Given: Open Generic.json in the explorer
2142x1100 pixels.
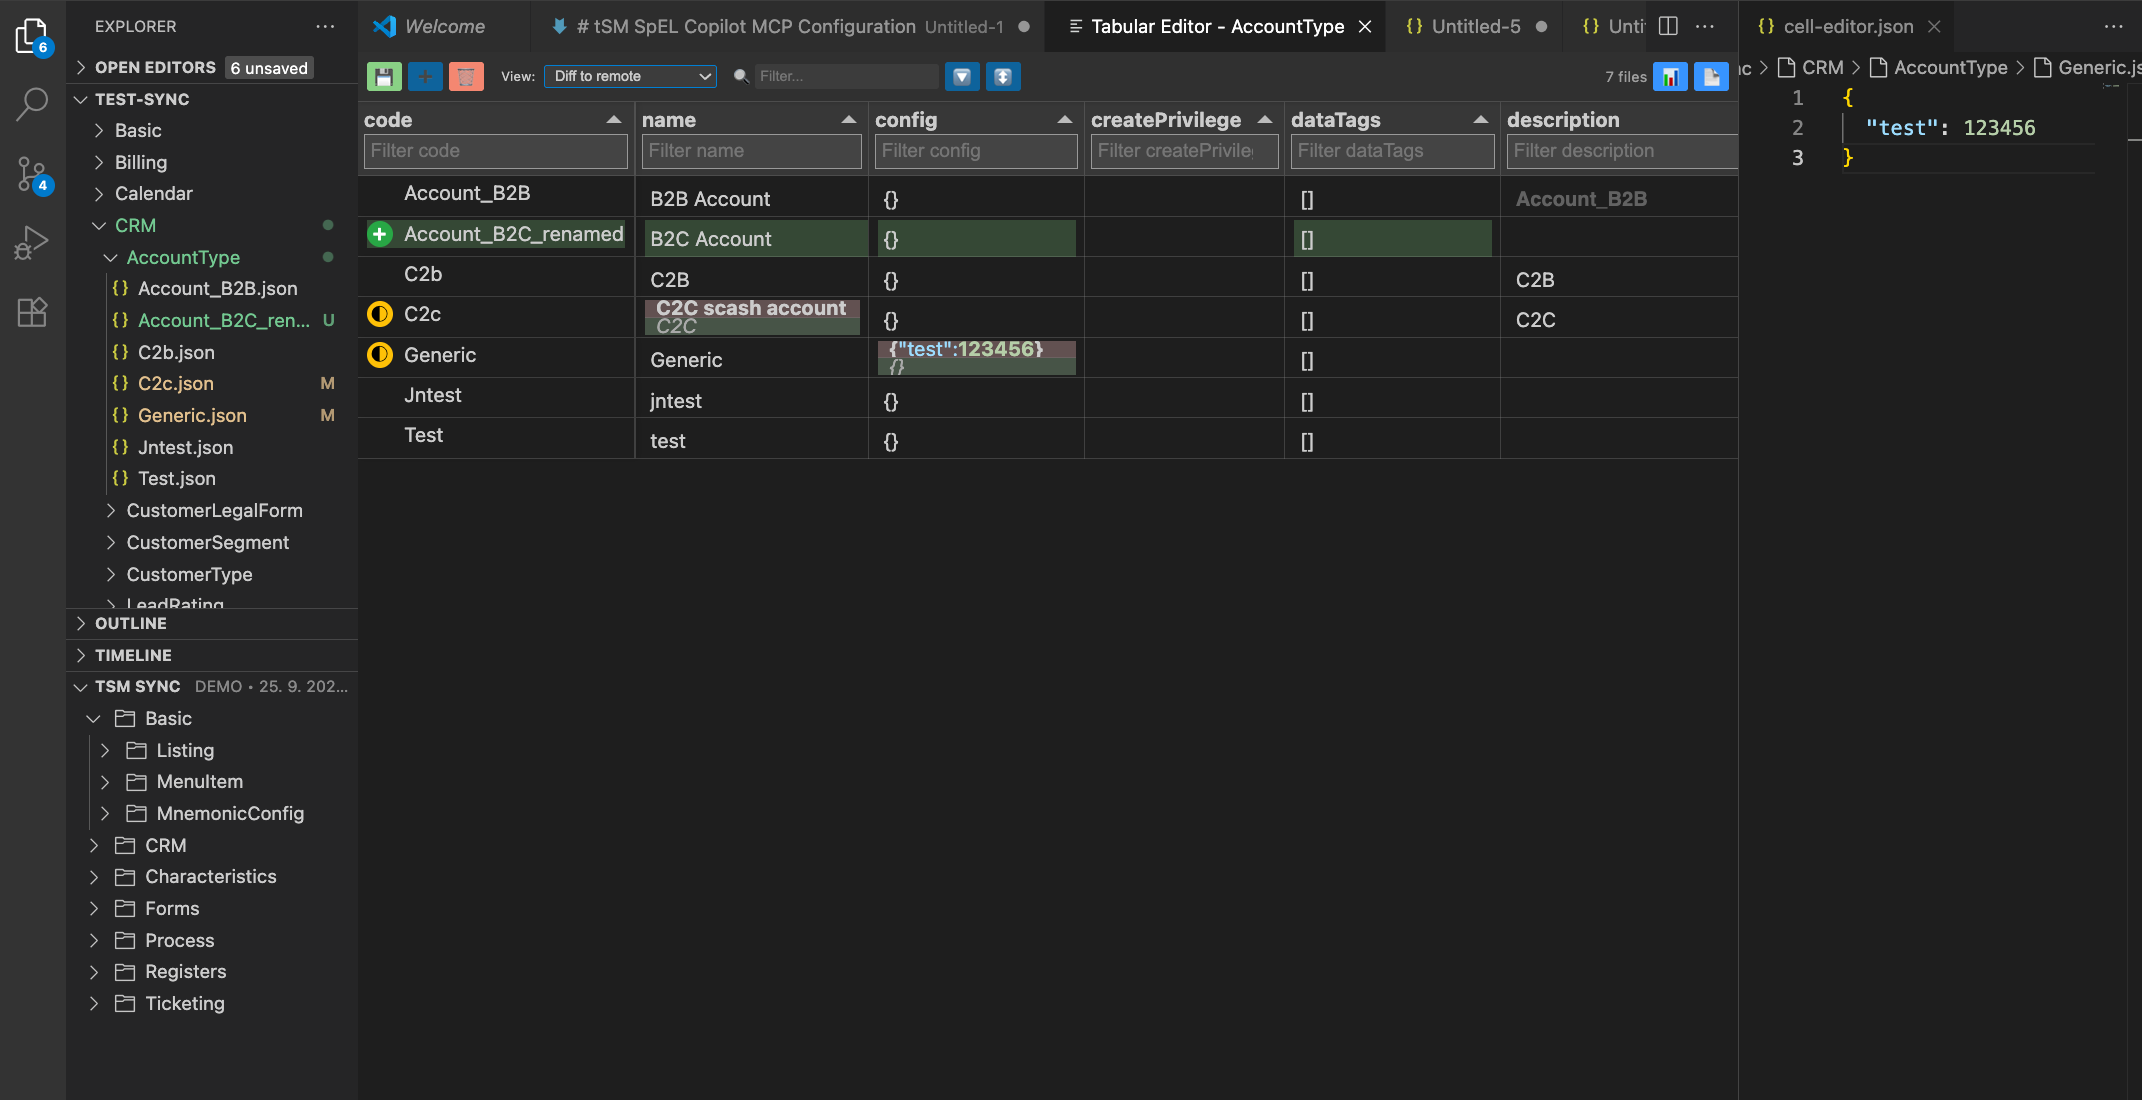Looking at the screenshot, I should (x=192, y=415).
